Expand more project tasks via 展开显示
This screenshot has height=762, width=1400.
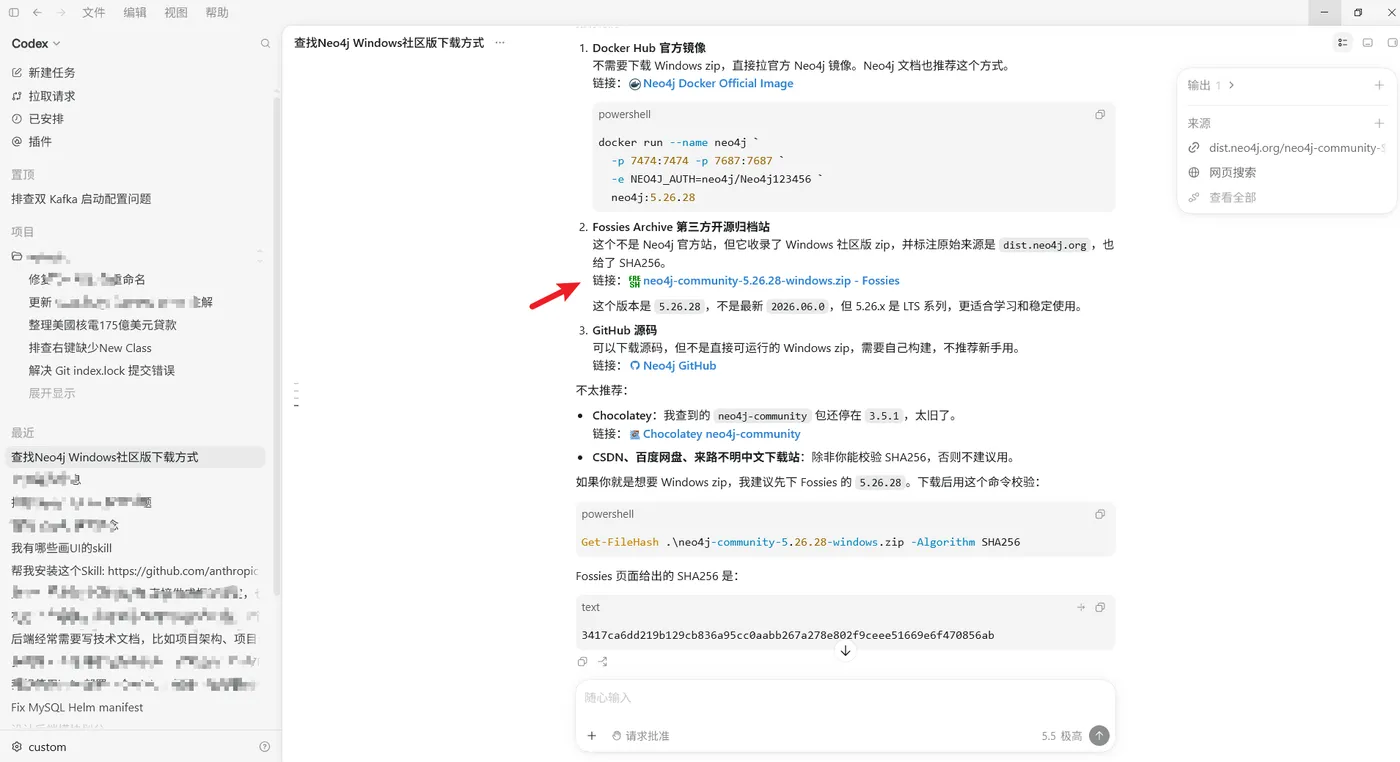pyautogui.click(x=52, y=393)
